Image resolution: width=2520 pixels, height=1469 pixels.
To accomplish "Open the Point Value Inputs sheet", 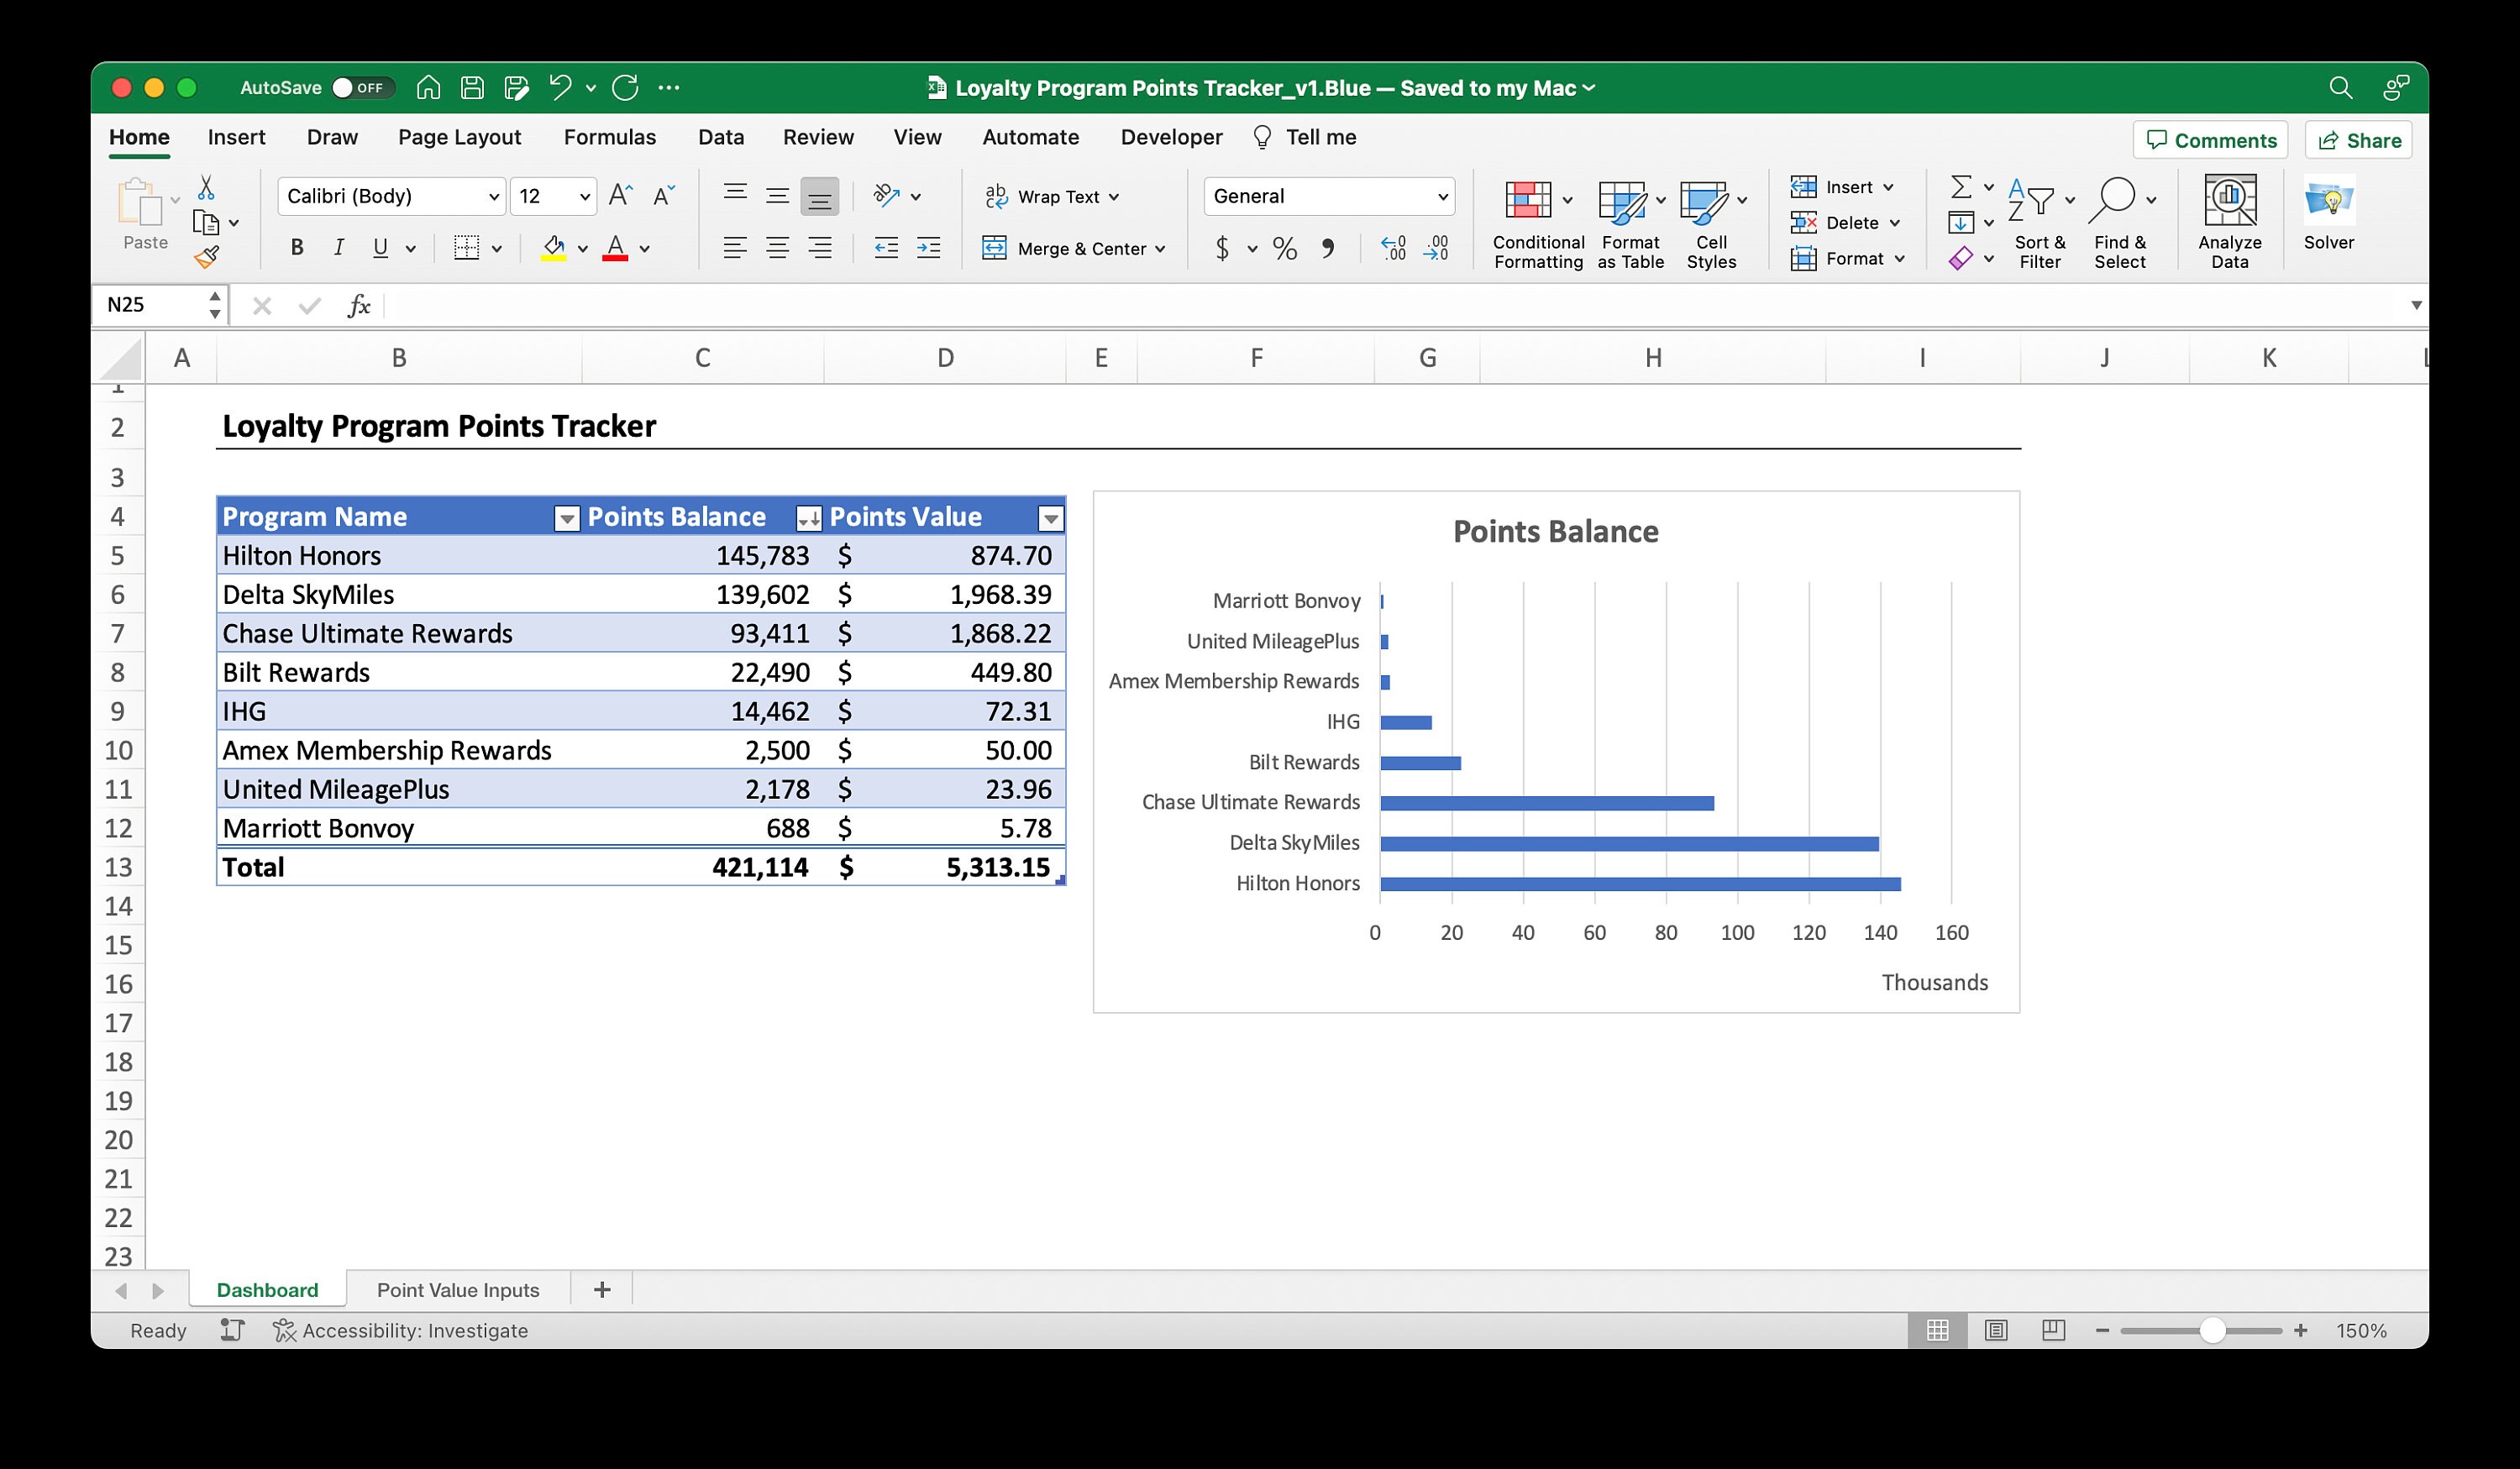I will coord(457,1289).
